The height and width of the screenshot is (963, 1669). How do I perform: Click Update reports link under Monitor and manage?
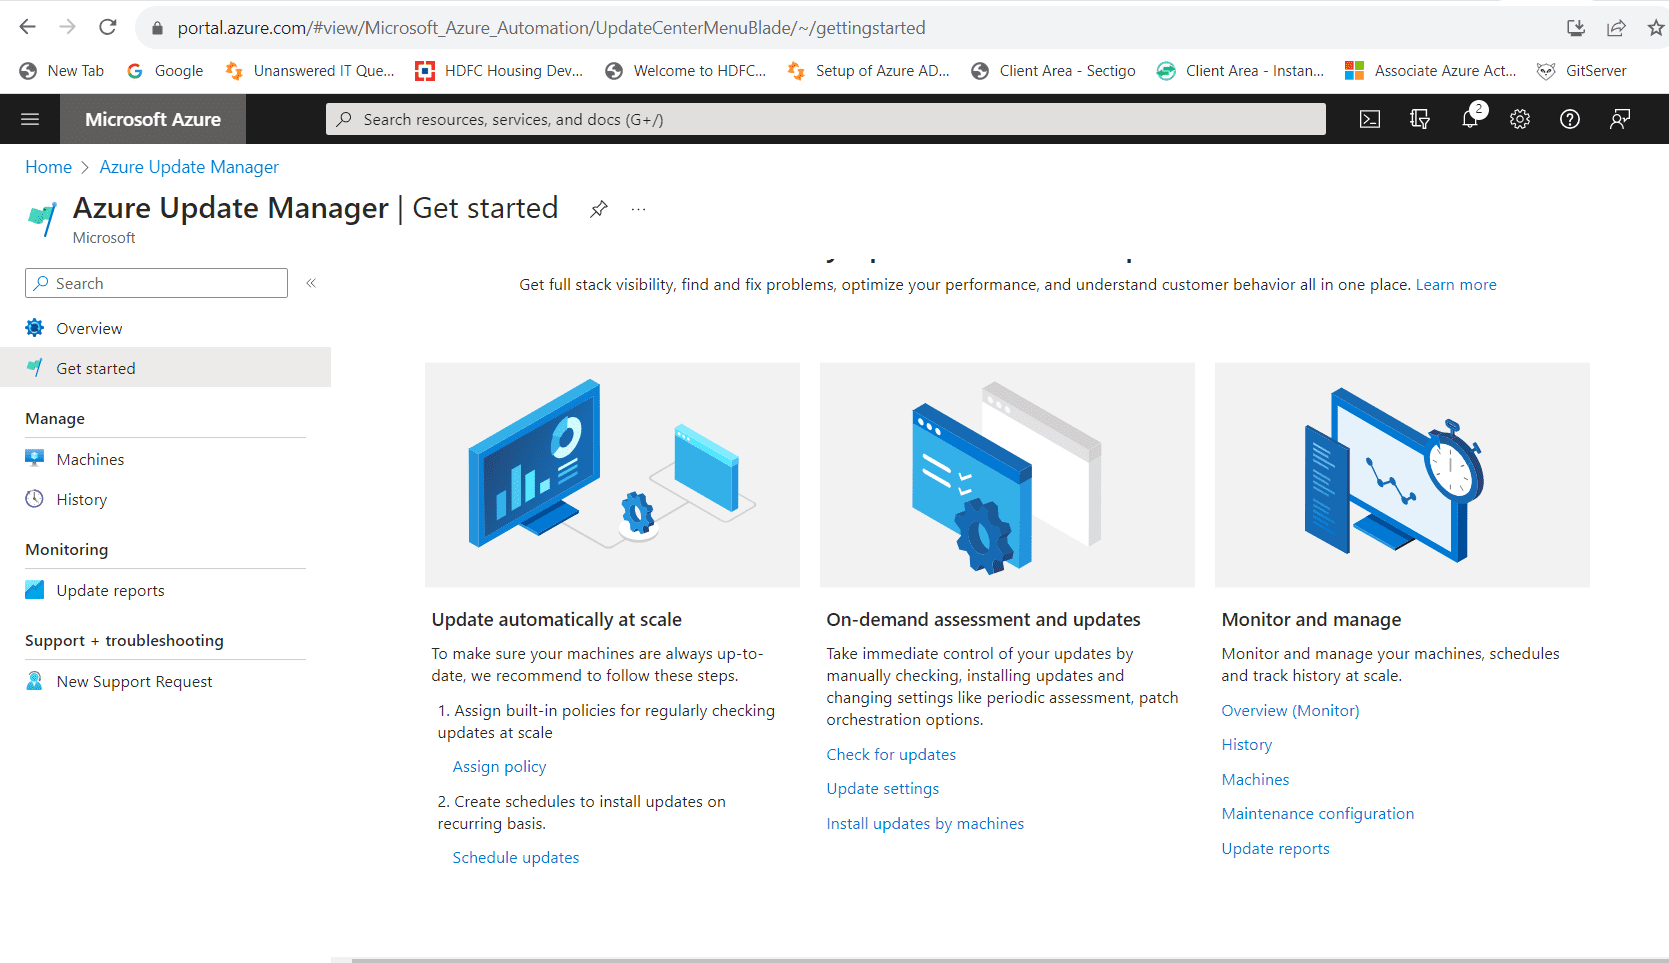(1275, 849)
